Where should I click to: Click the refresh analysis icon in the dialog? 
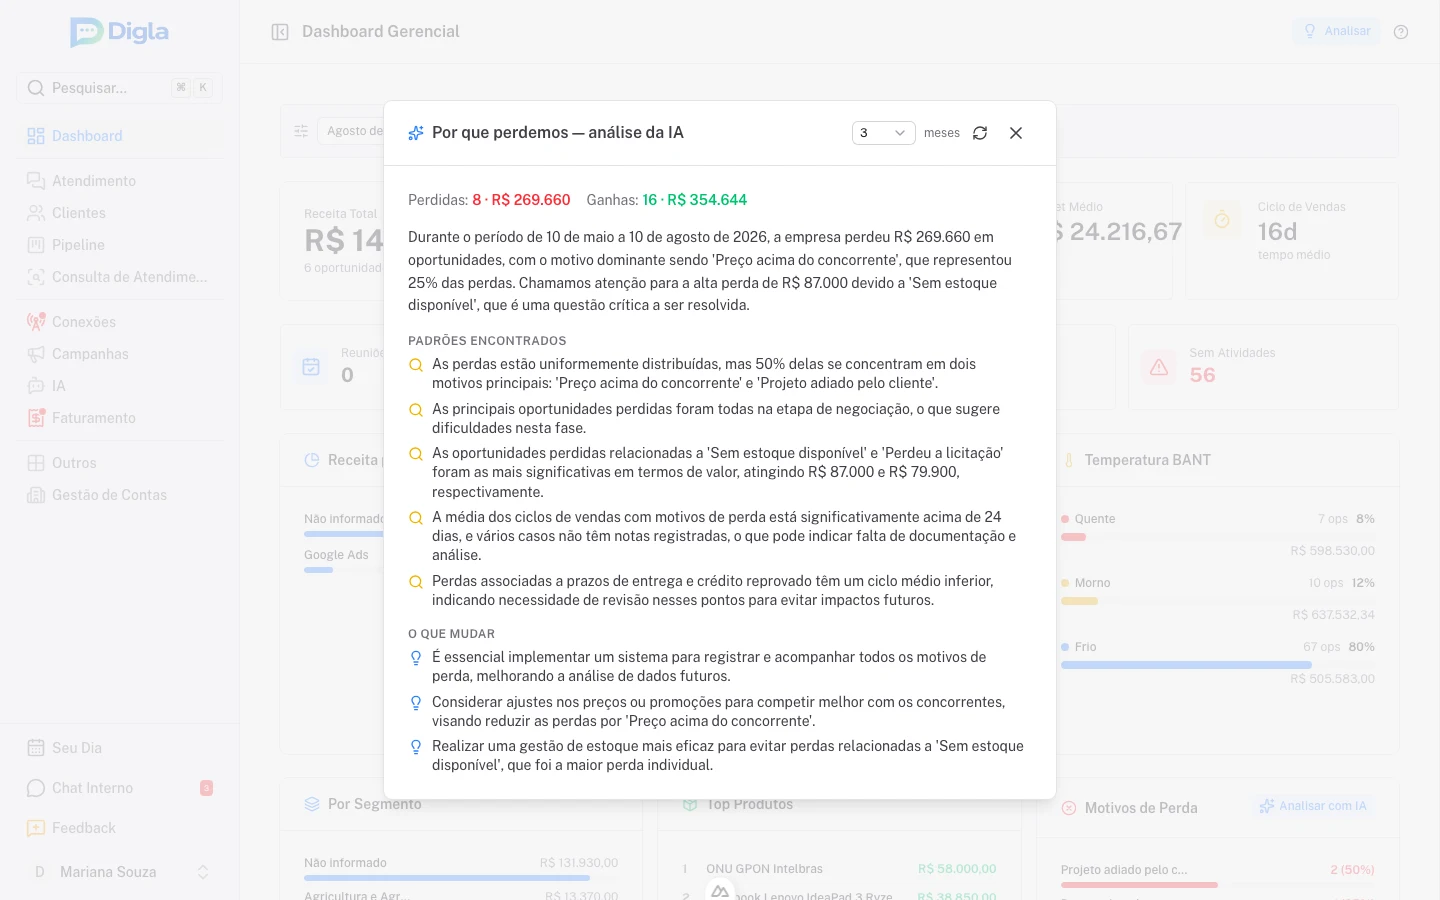coord(980,133)
